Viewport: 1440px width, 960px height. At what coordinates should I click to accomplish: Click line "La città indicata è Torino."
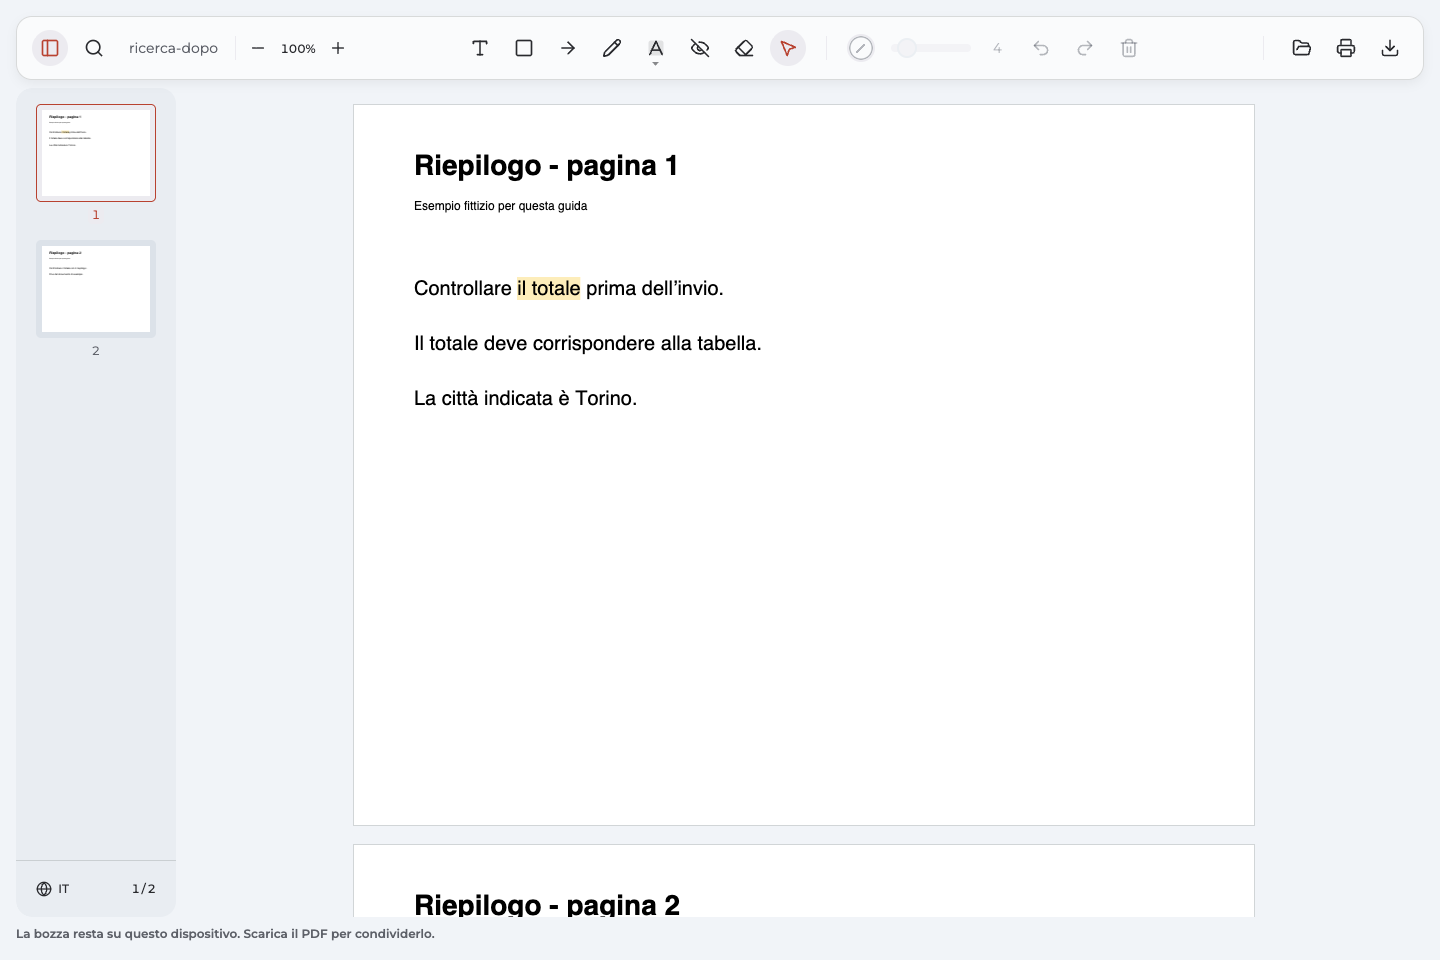click(x=526, y=398)
